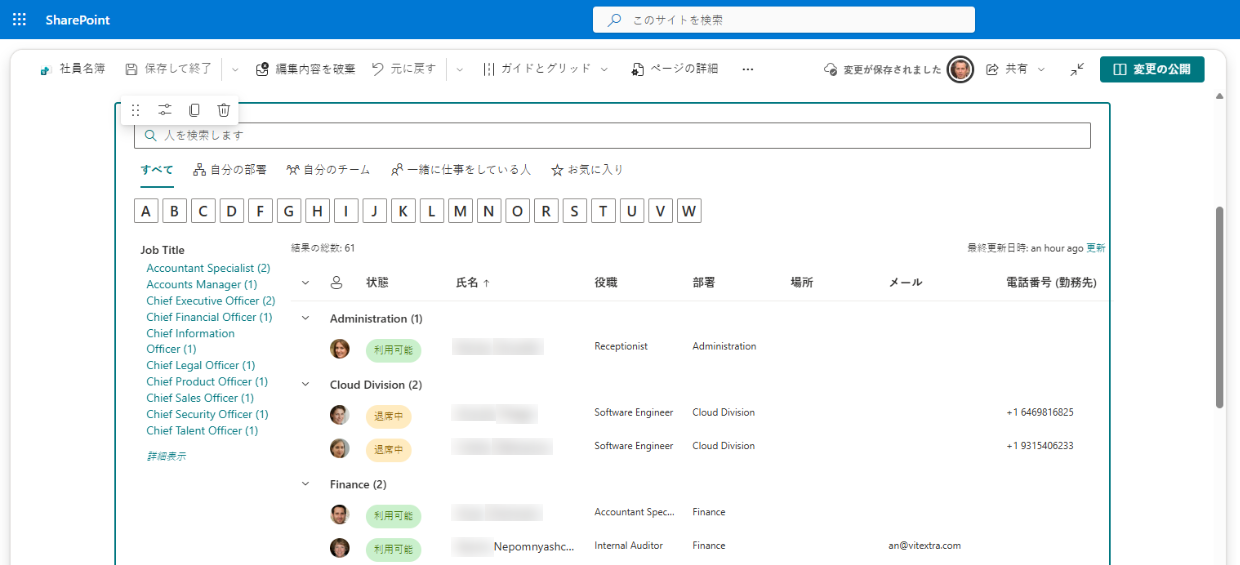Publish changes with 変更の公開

click(1152, 69)
